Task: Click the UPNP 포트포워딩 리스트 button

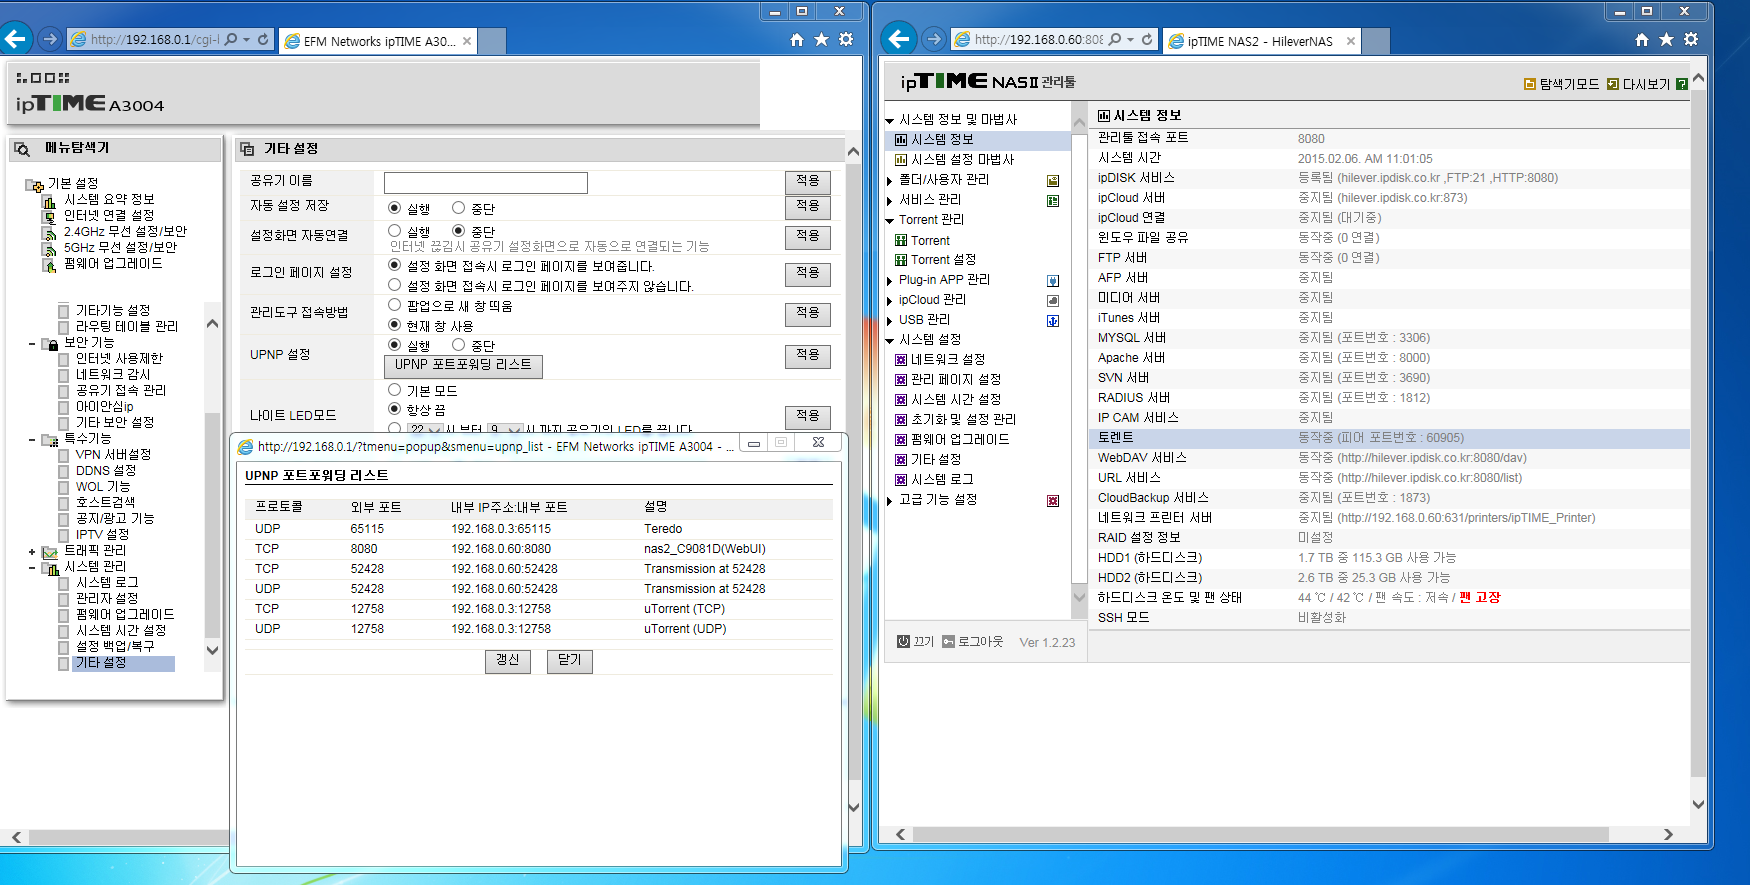Action: [463, 365]
